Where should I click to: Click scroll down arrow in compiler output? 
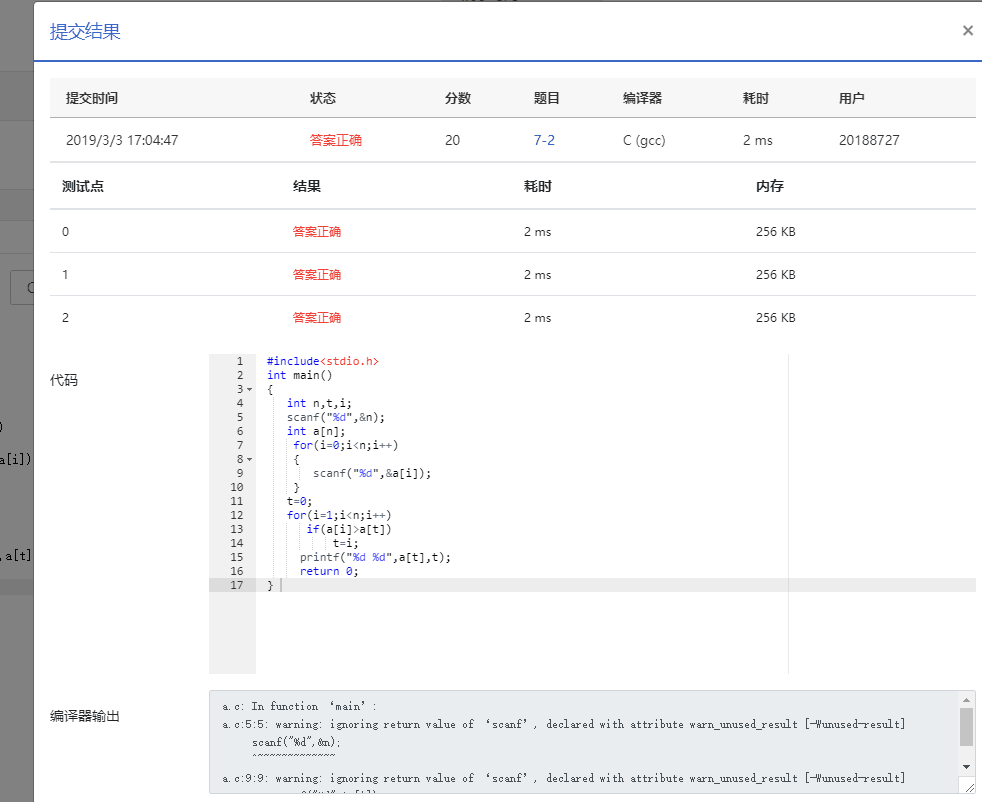[966, 767]
